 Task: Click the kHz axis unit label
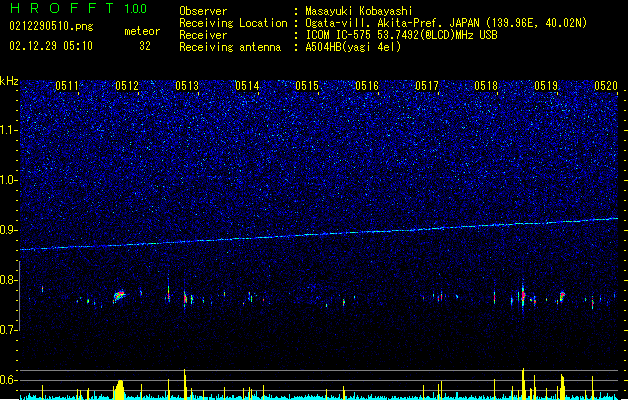point(9,81)
